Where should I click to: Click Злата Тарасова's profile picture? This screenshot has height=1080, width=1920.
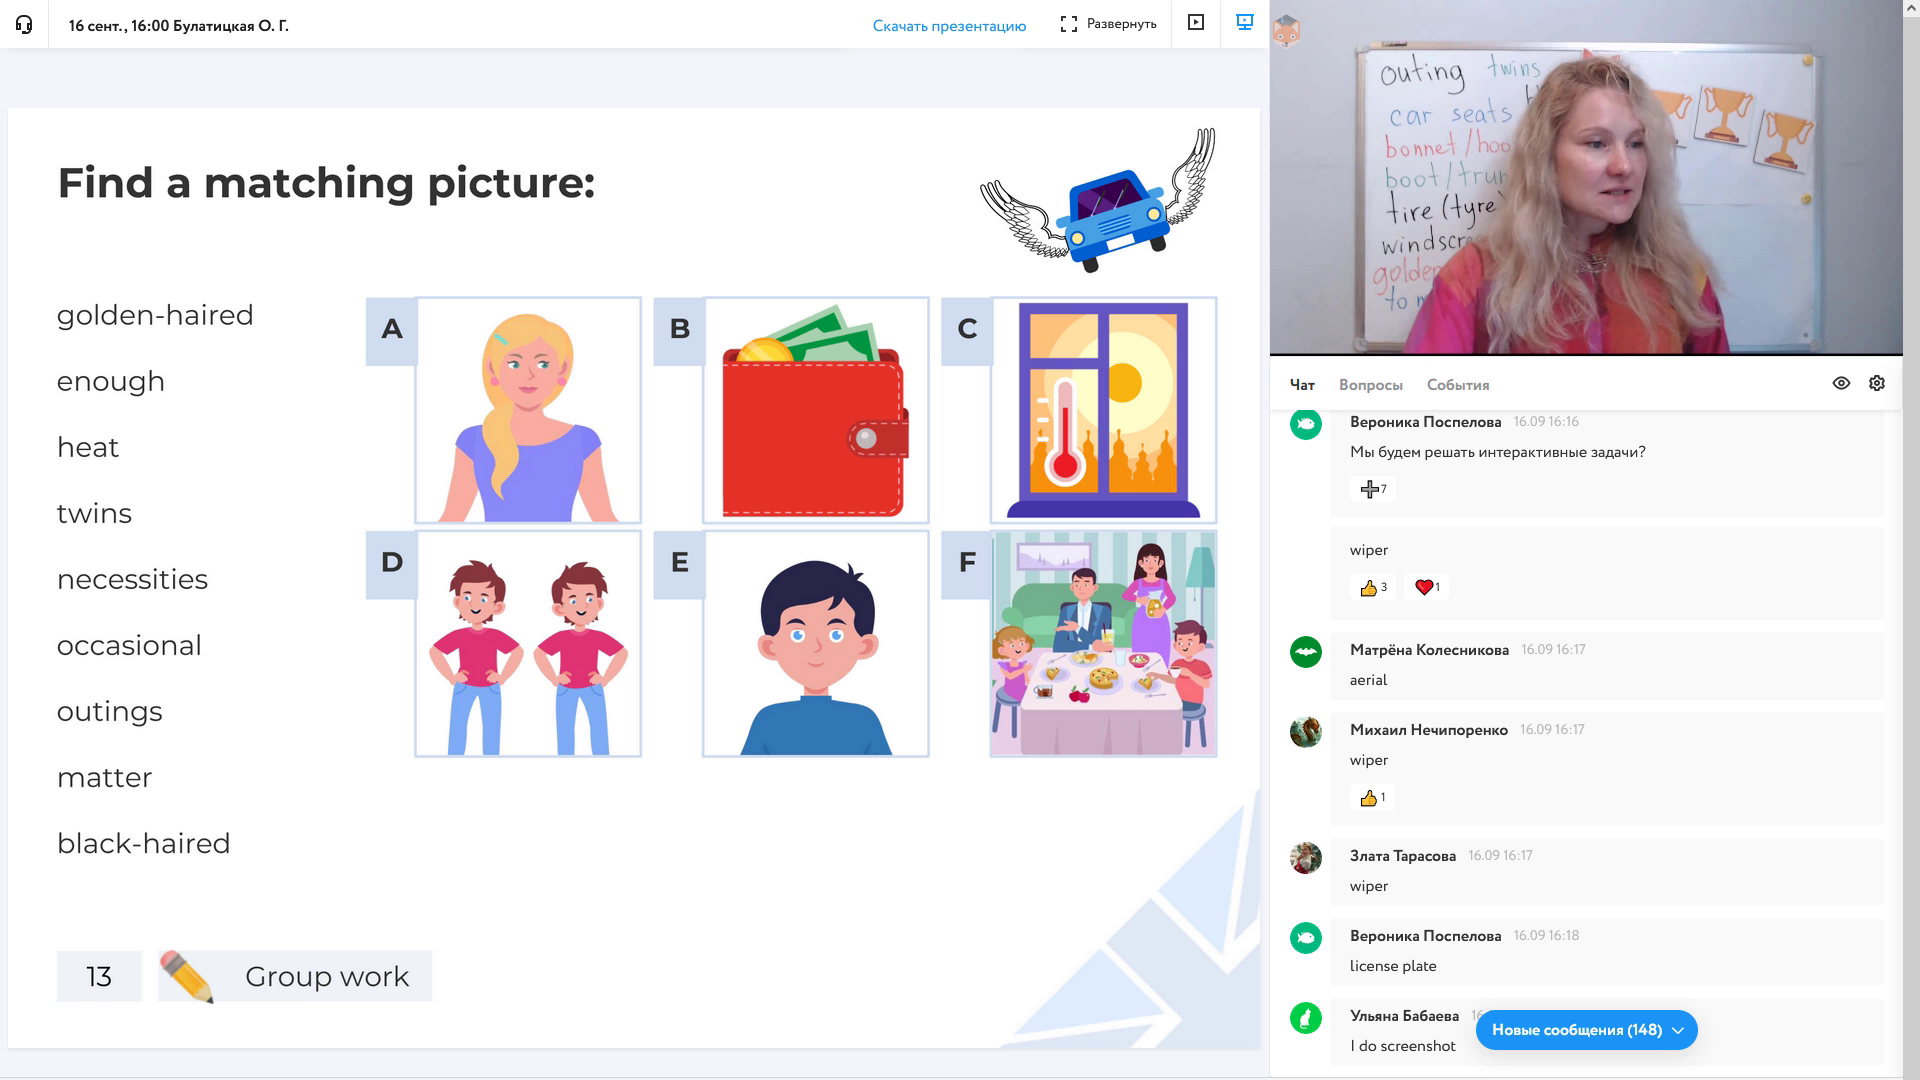[x=1305, y=858]
